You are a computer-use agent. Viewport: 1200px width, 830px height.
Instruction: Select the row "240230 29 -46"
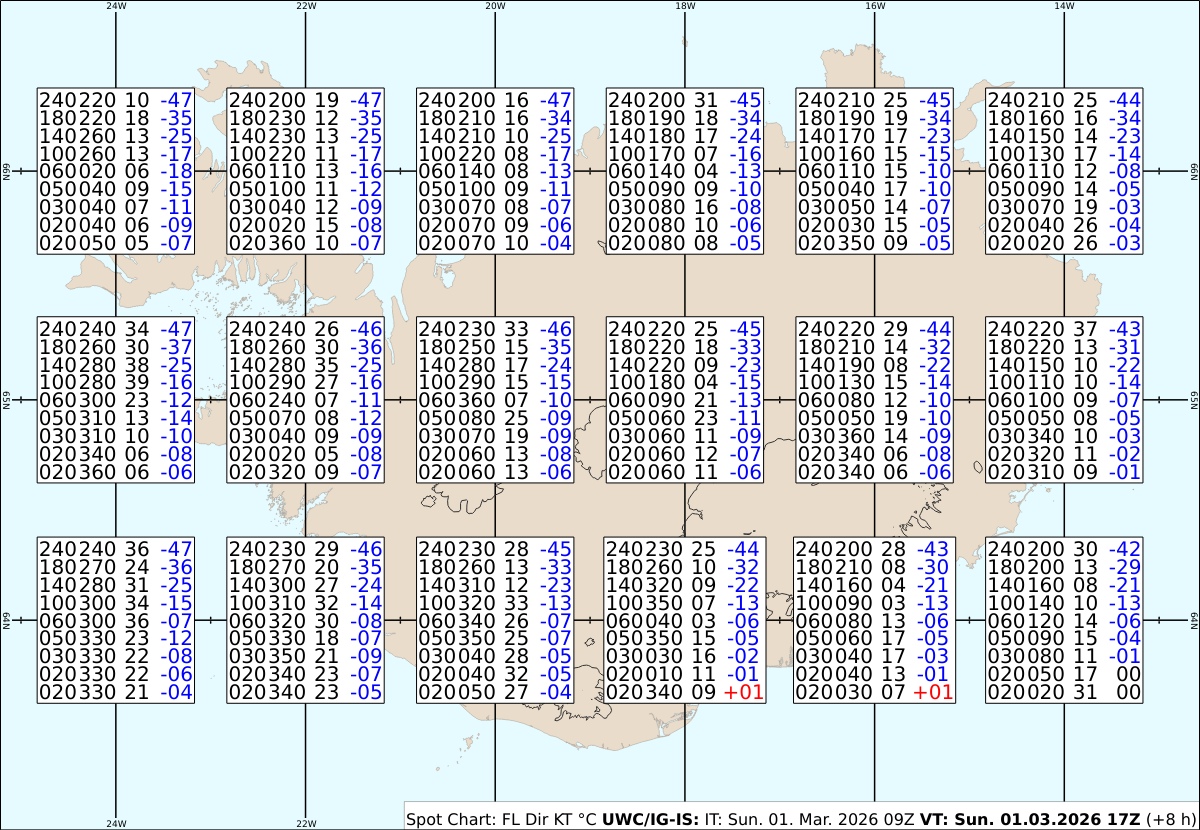tap(305, 548)
